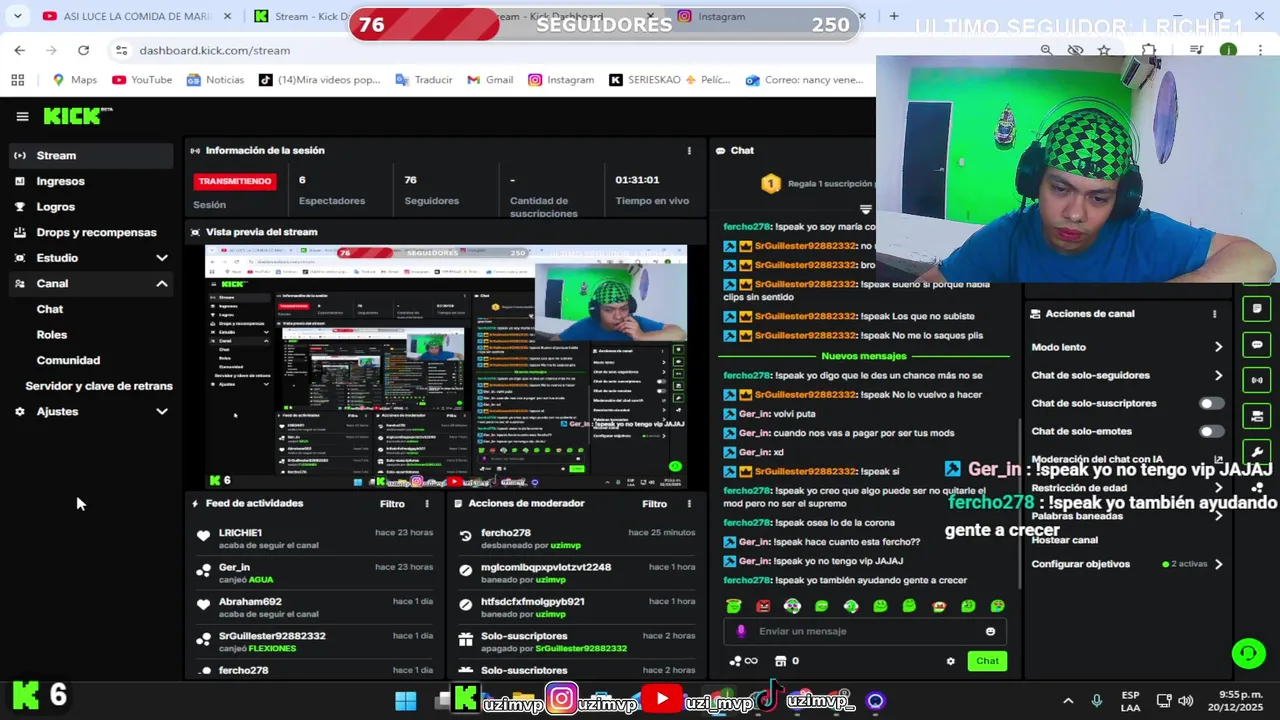This screenshot has width=1280, height=720.
Task: Open Filtro in Feed de actividades
Action: (392, 504)
